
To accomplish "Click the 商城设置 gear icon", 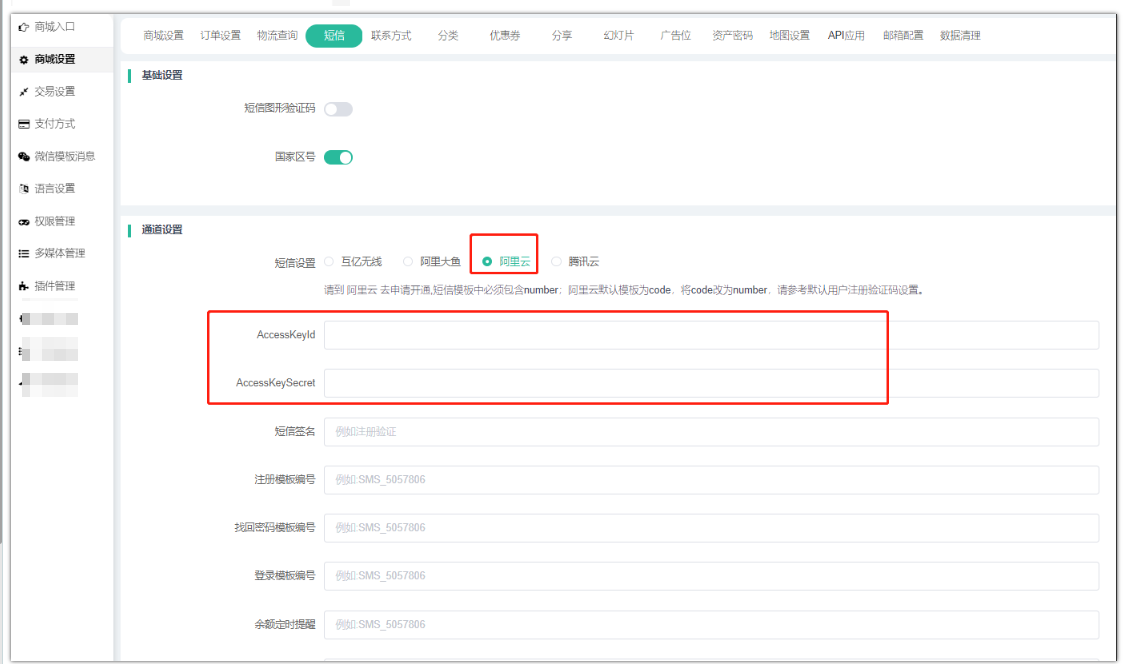I will tap(24, 60).
